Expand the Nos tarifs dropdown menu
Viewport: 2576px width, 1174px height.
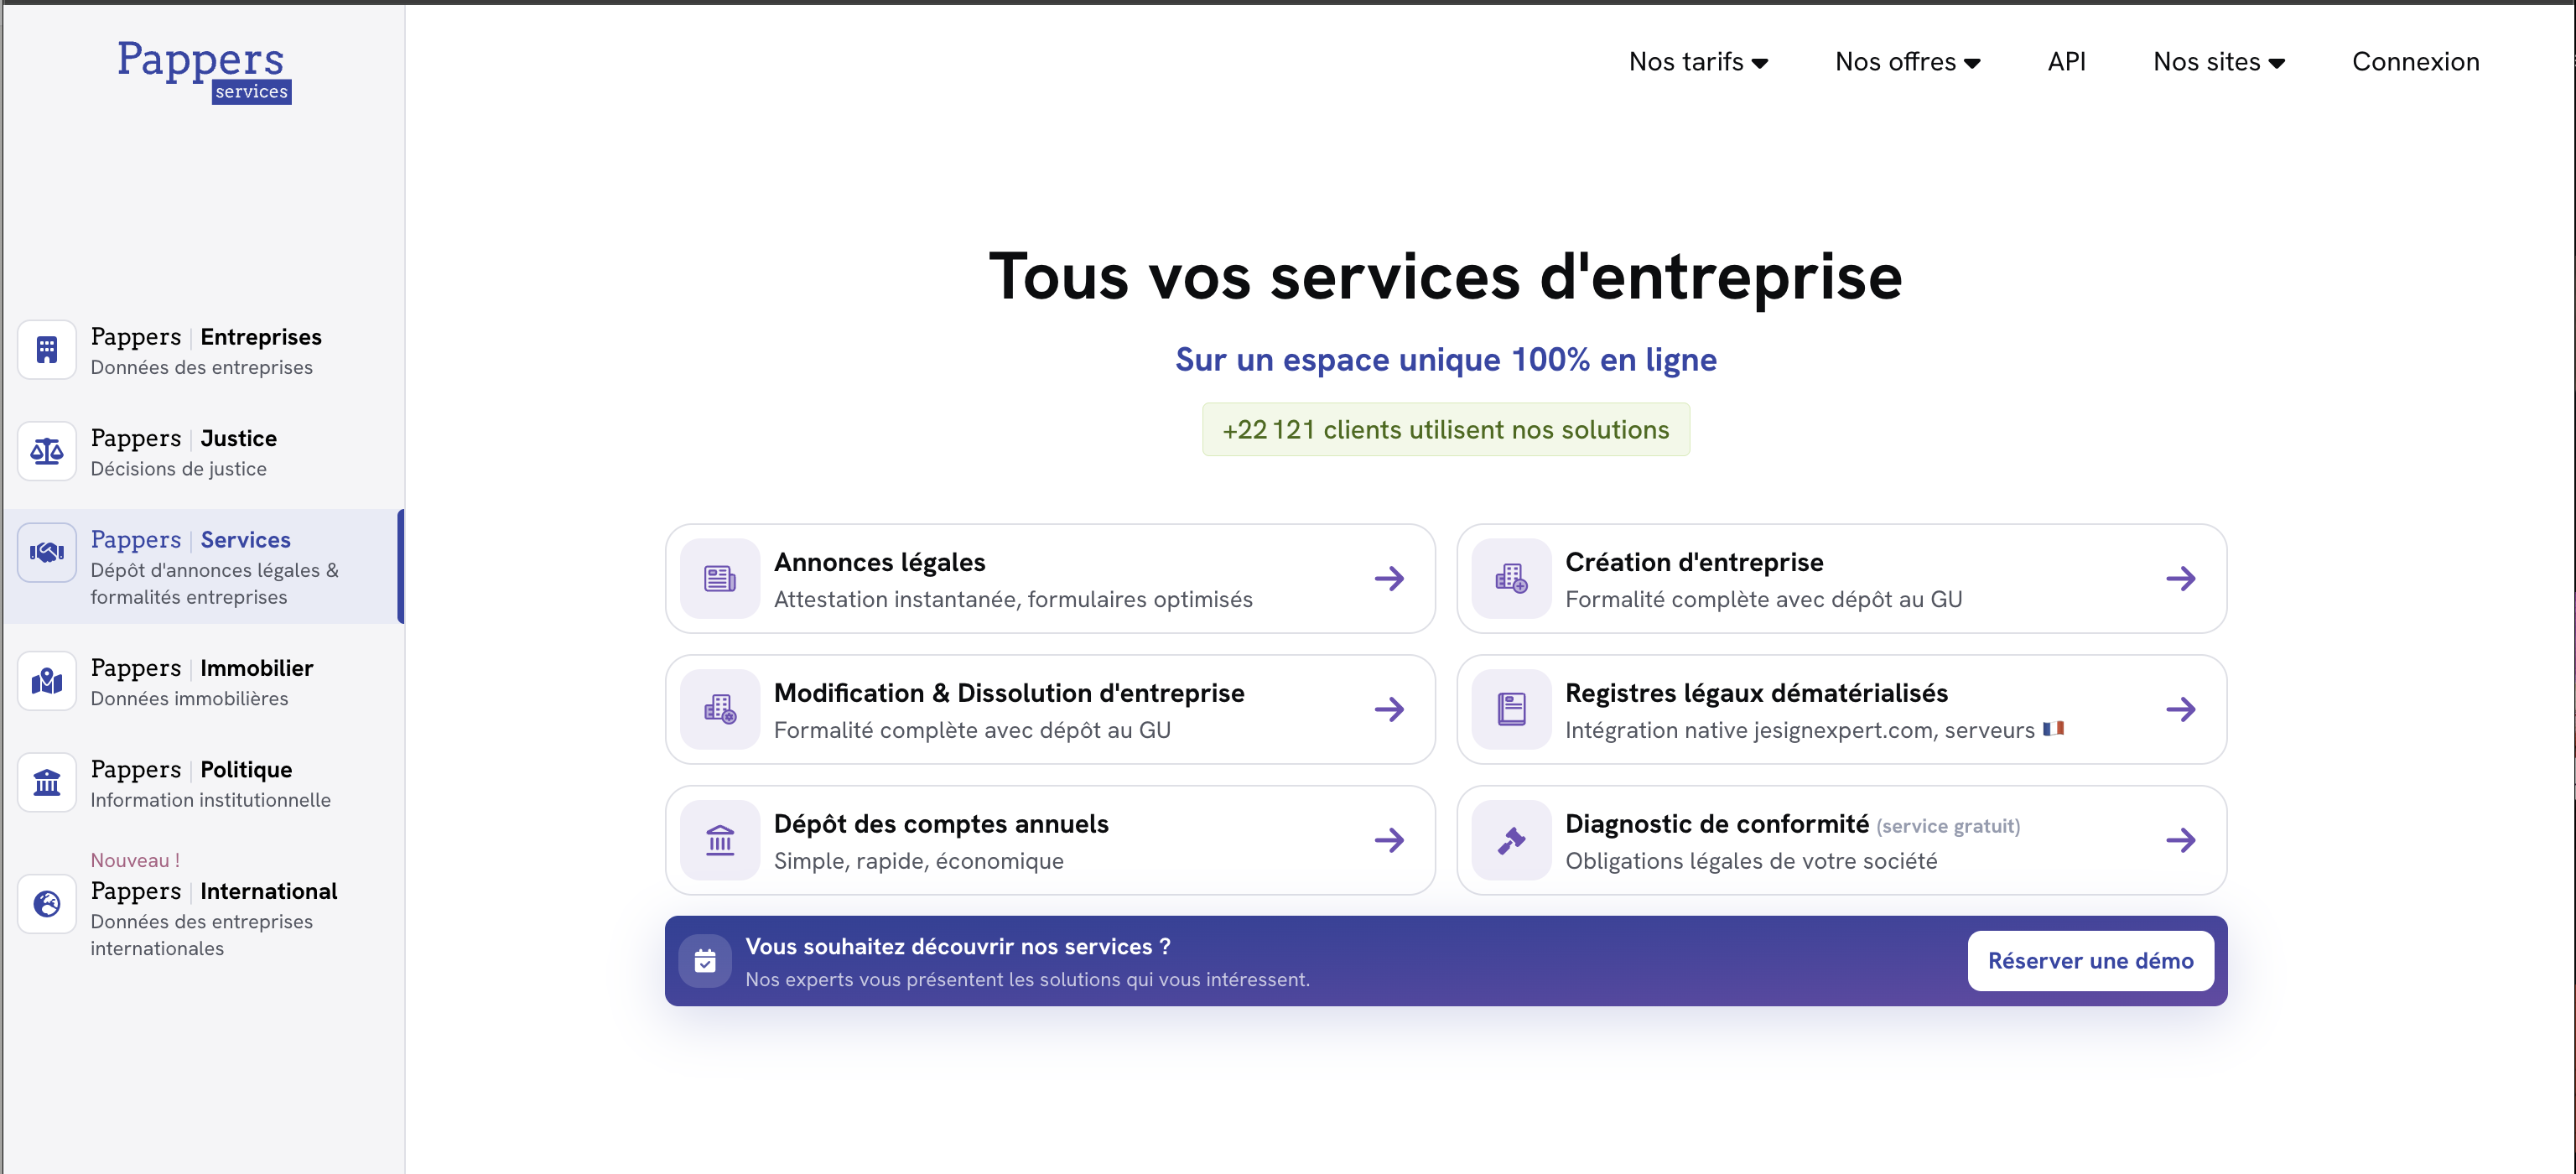1698,62
